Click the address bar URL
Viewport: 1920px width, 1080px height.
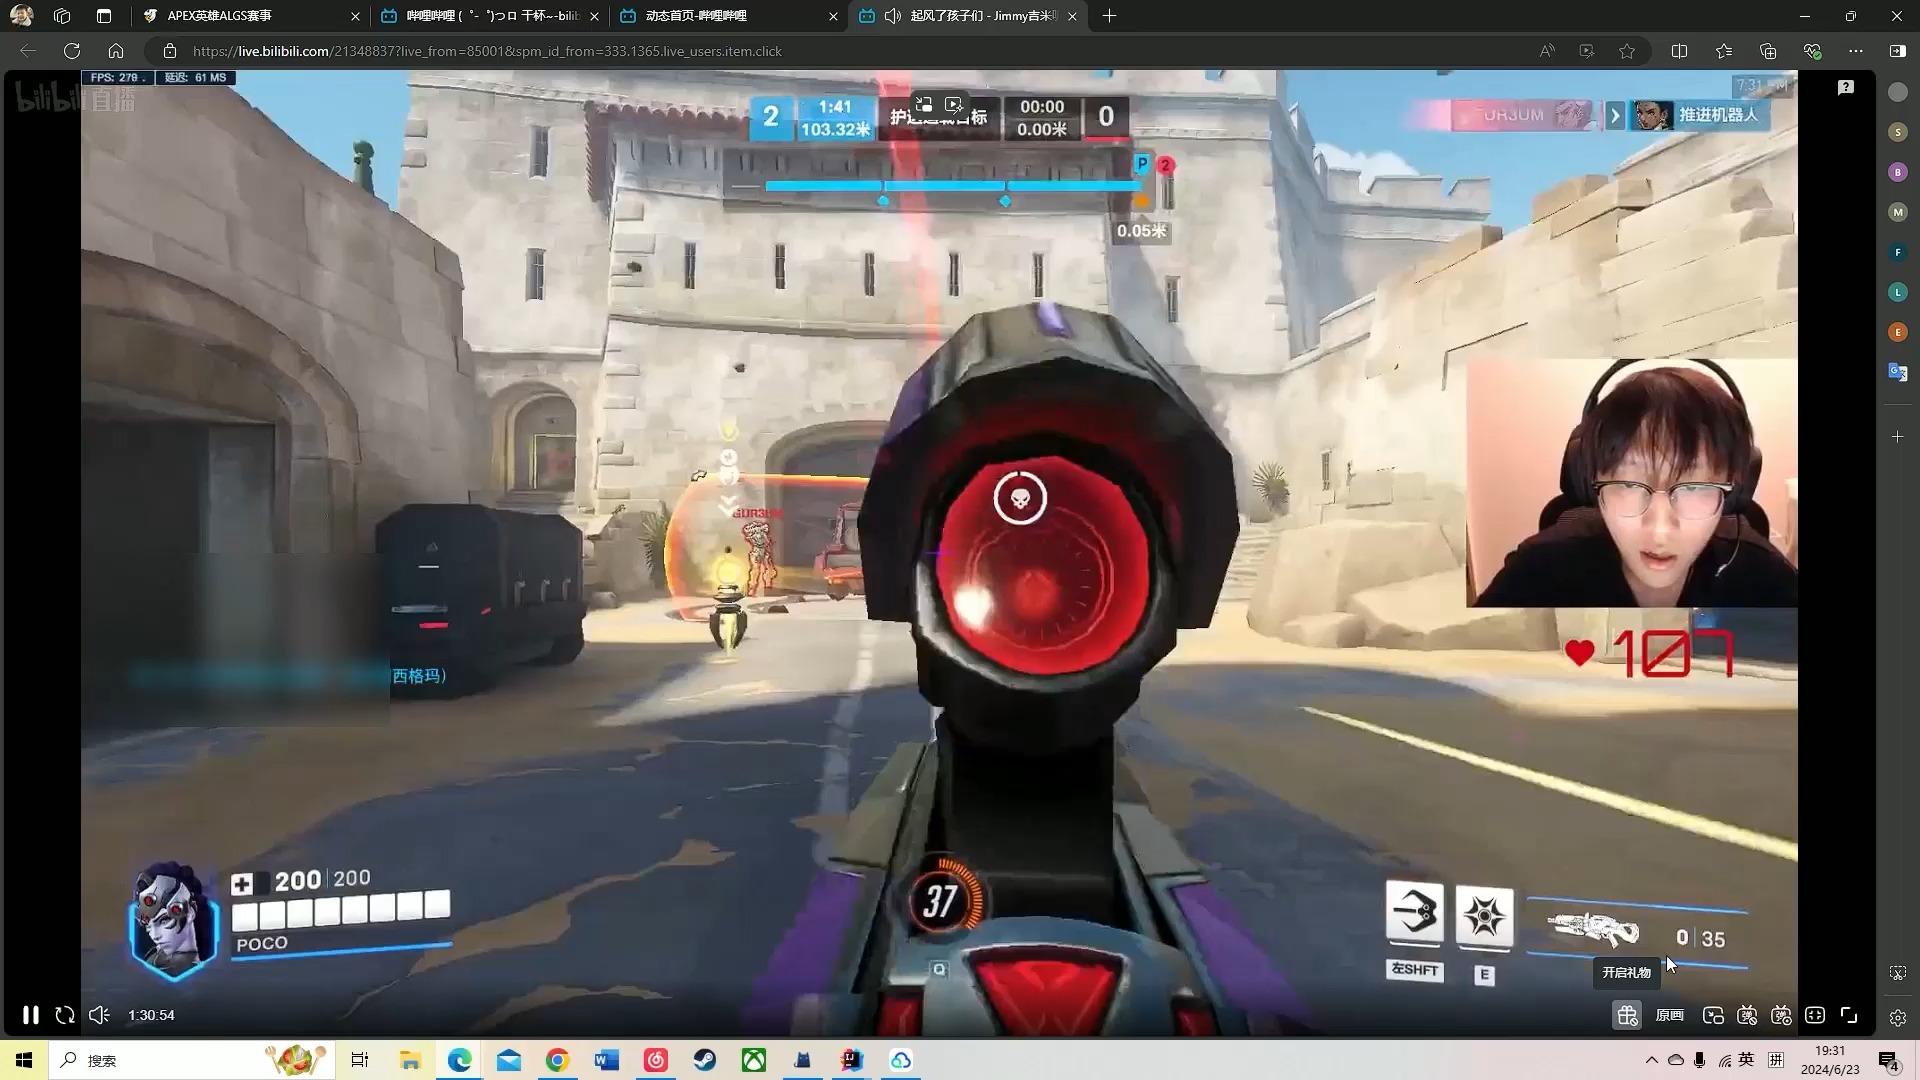pos(487,51)
